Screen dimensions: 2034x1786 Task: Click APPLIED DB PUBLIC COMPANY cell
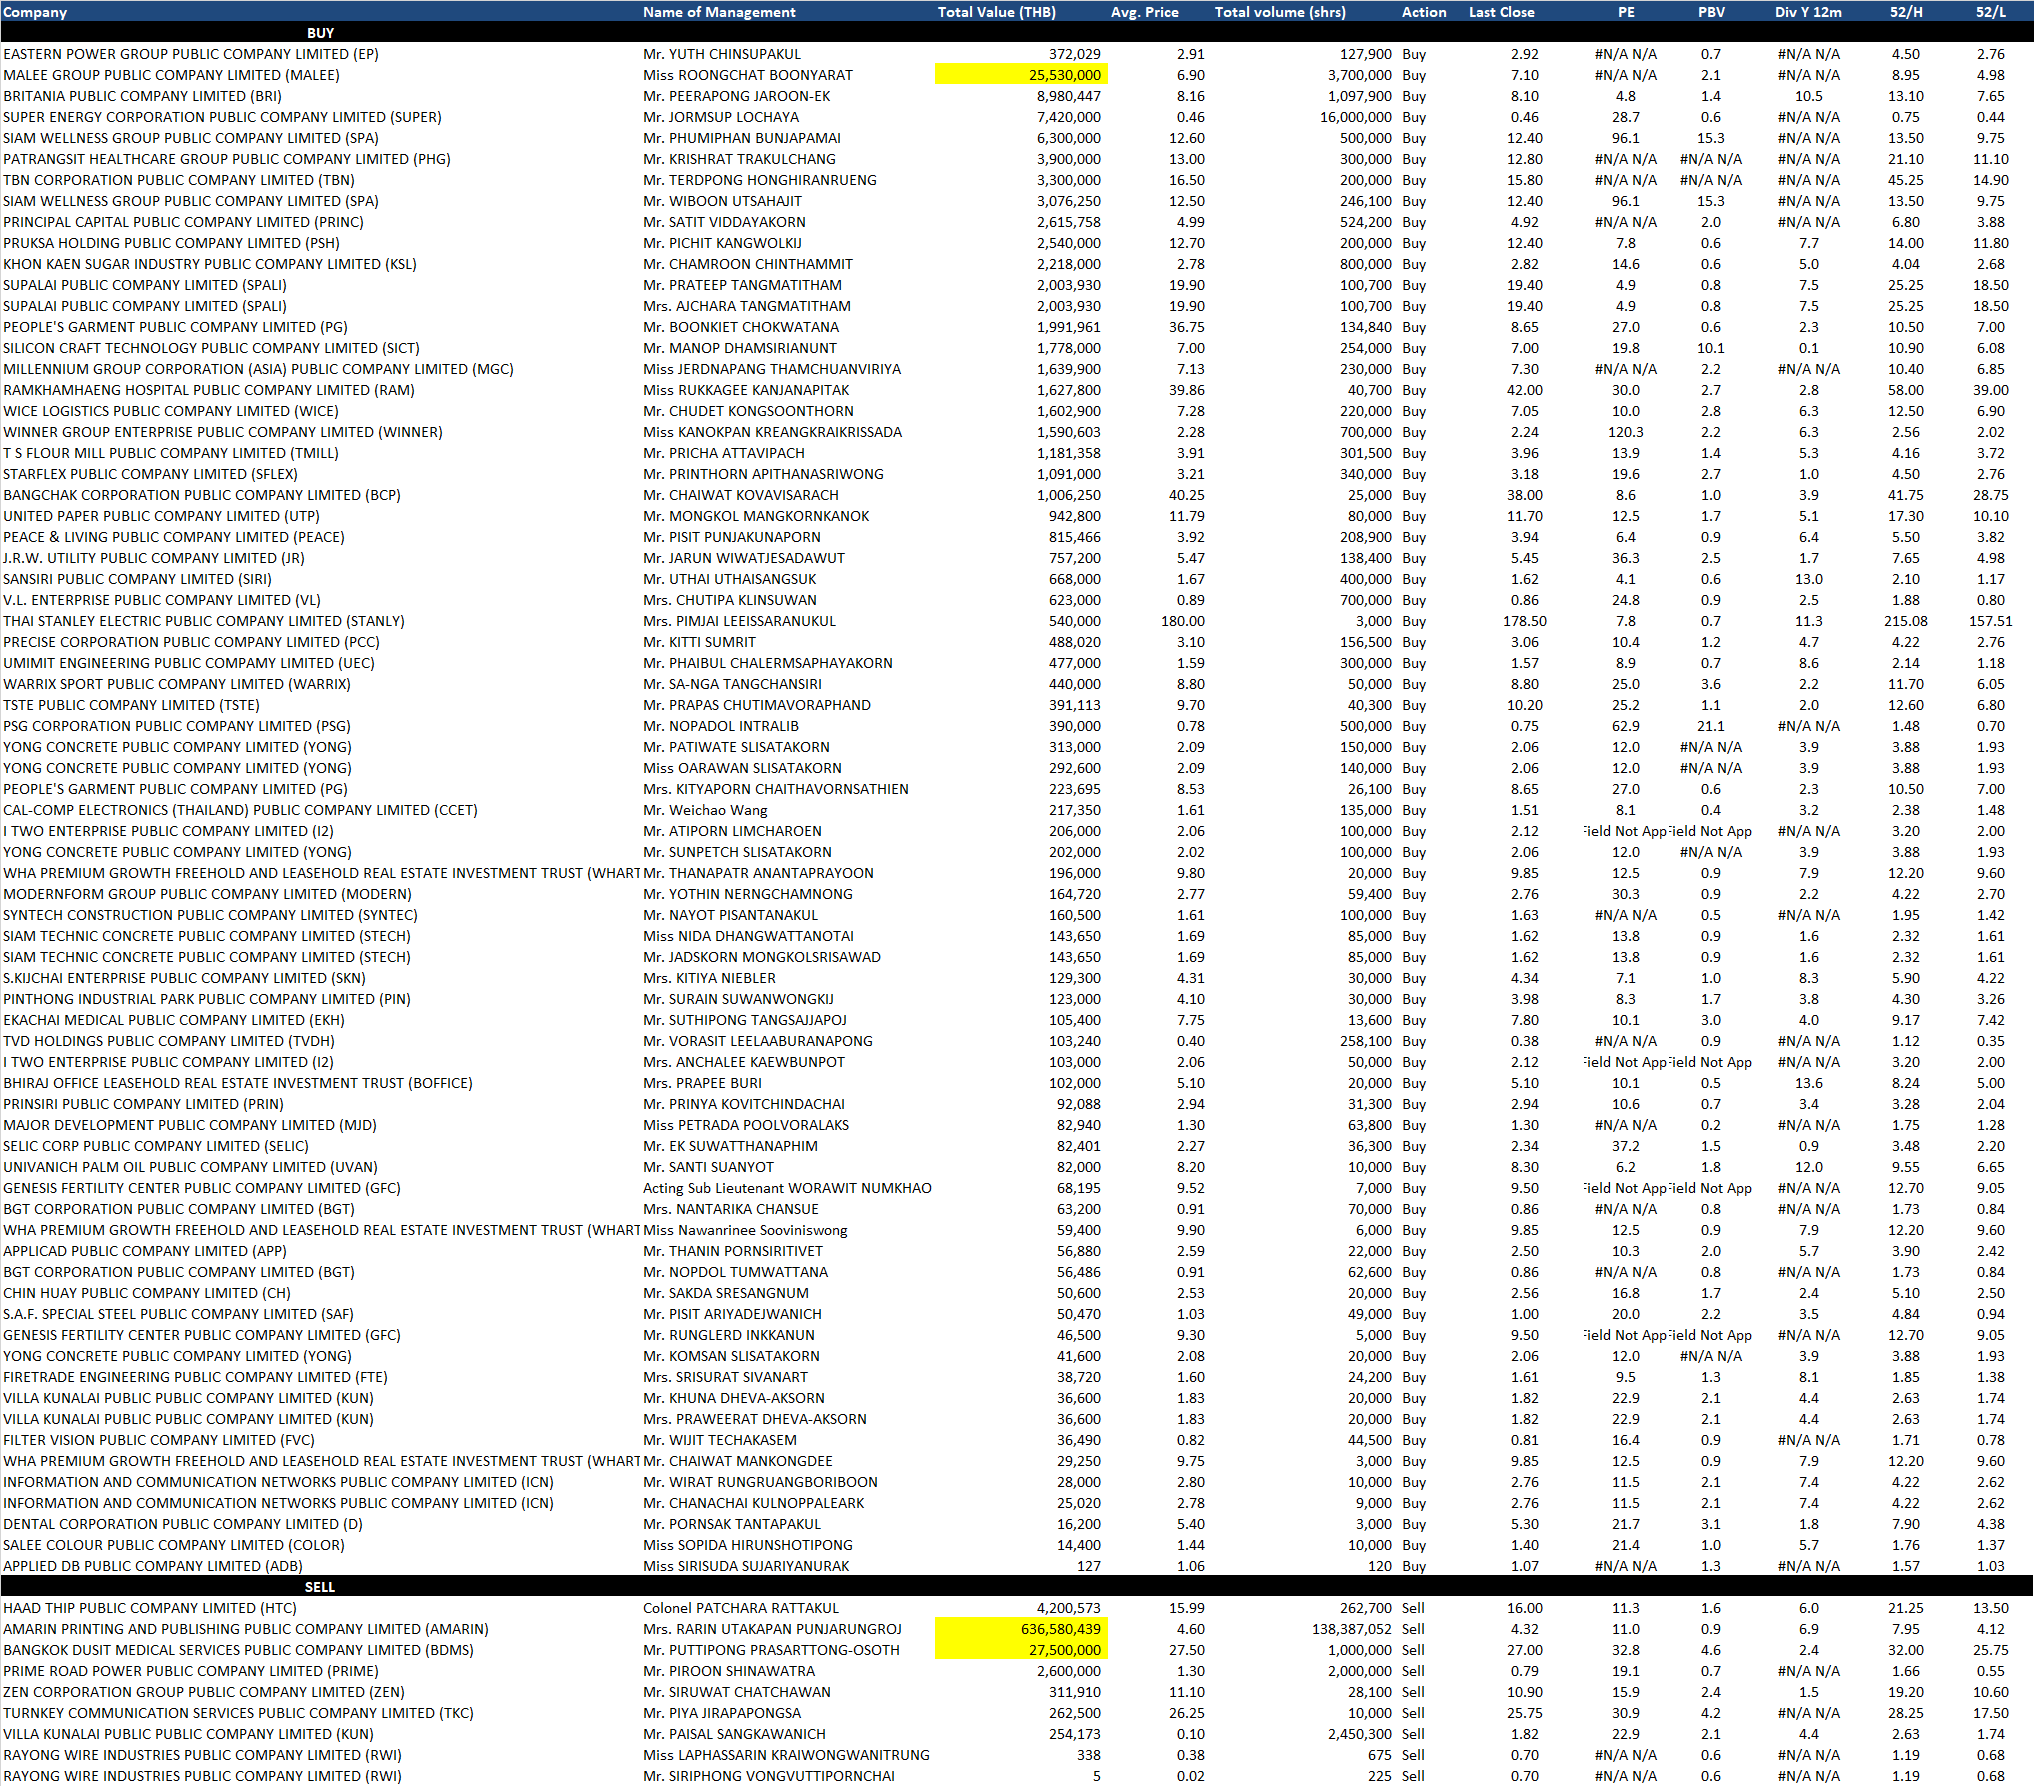tap(152, 1566)
